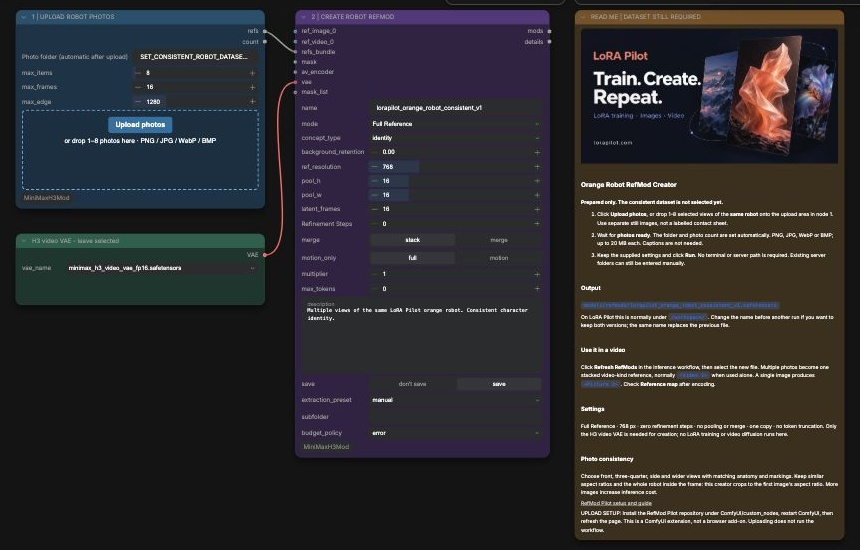Increase max_edge with plus icon
This screenshot has height=550, width=860.
pos(252,101)
